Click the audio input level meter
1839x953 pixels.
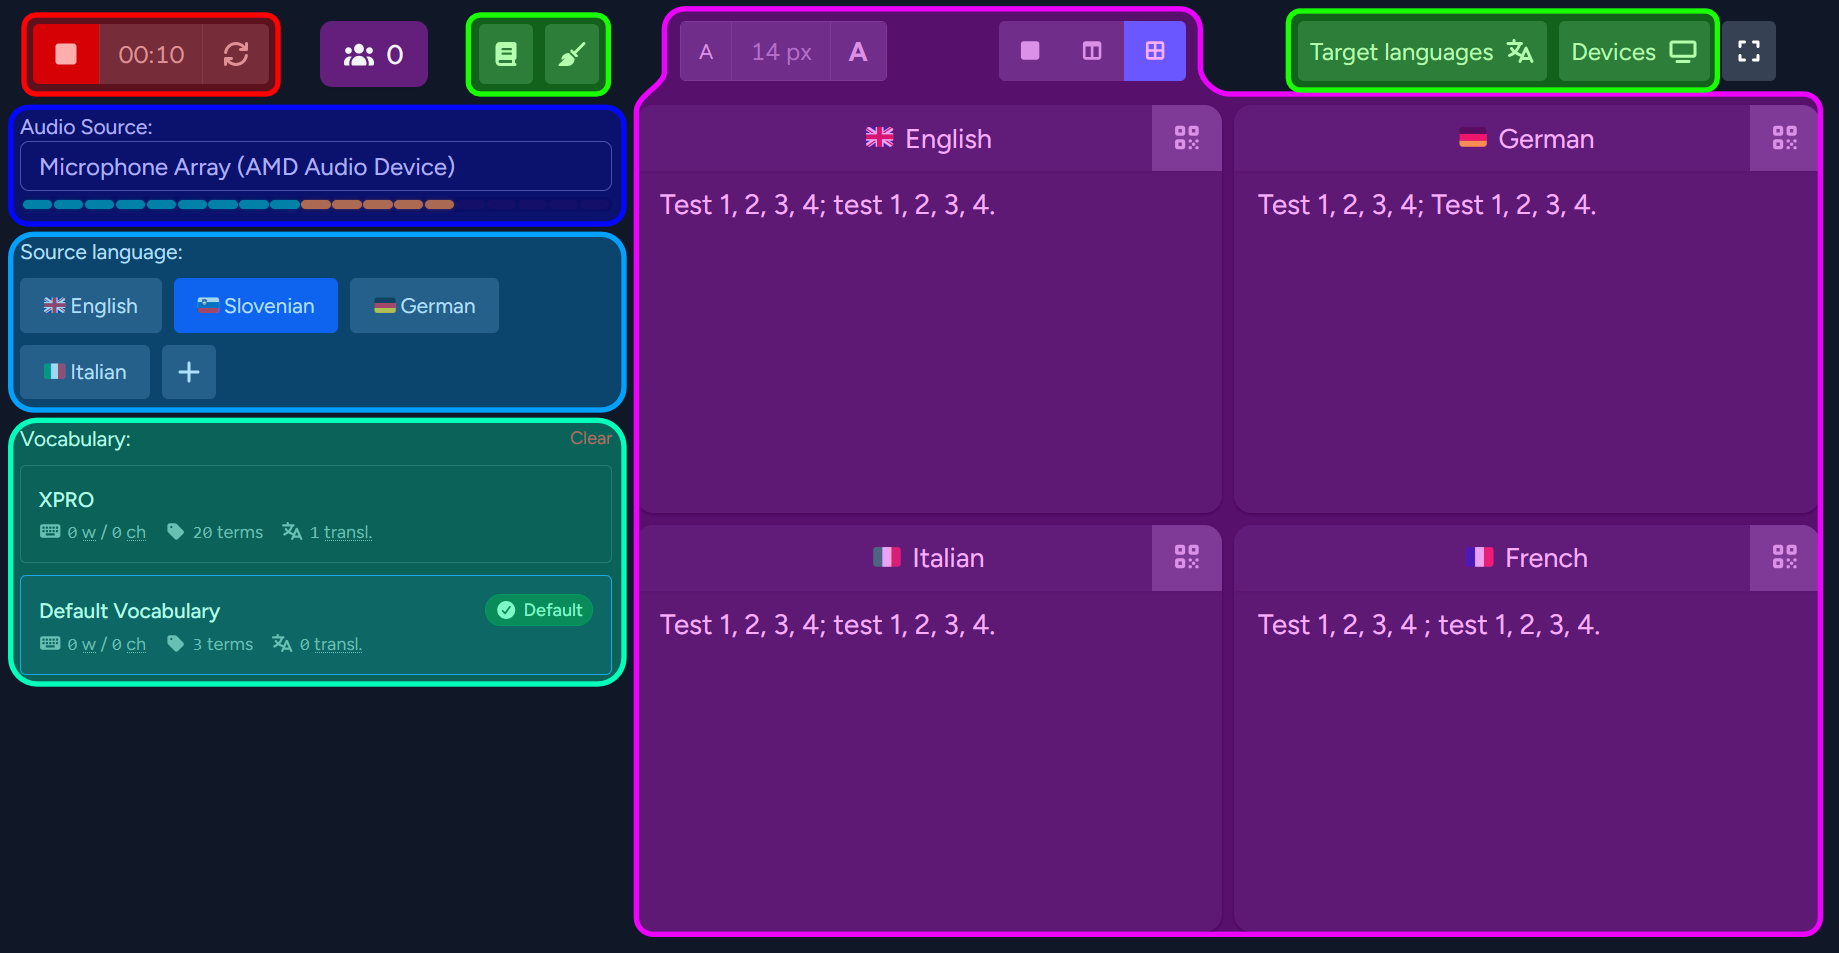[x=316, y=204]
